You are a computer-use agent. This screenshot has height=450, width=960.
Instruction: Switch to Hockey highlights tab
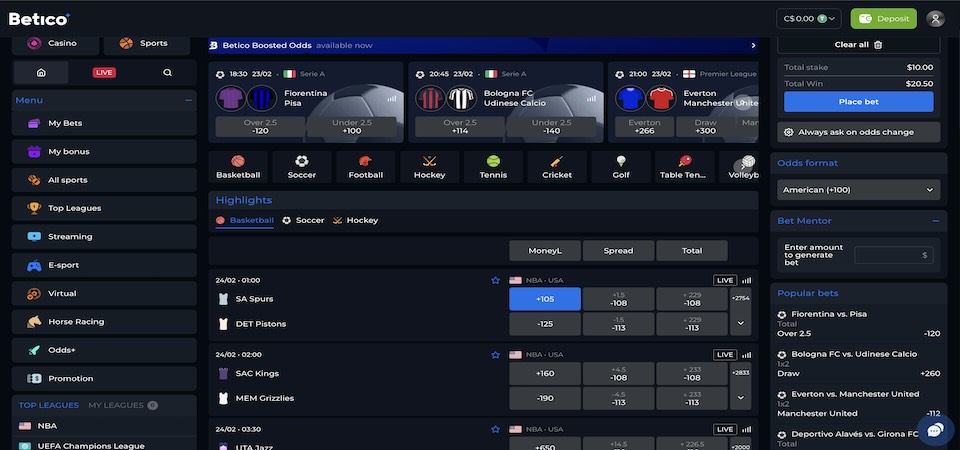[x=356, y=220]
